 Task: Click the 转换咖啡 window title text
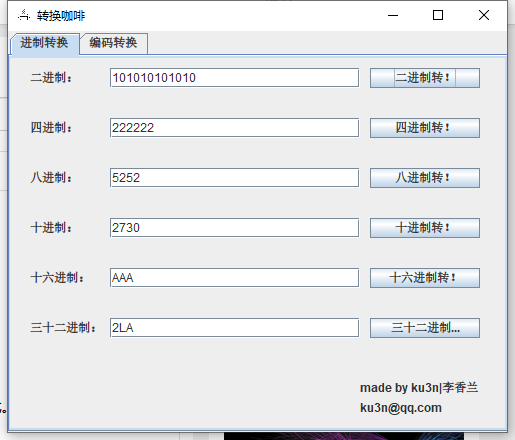pos(61,16)
